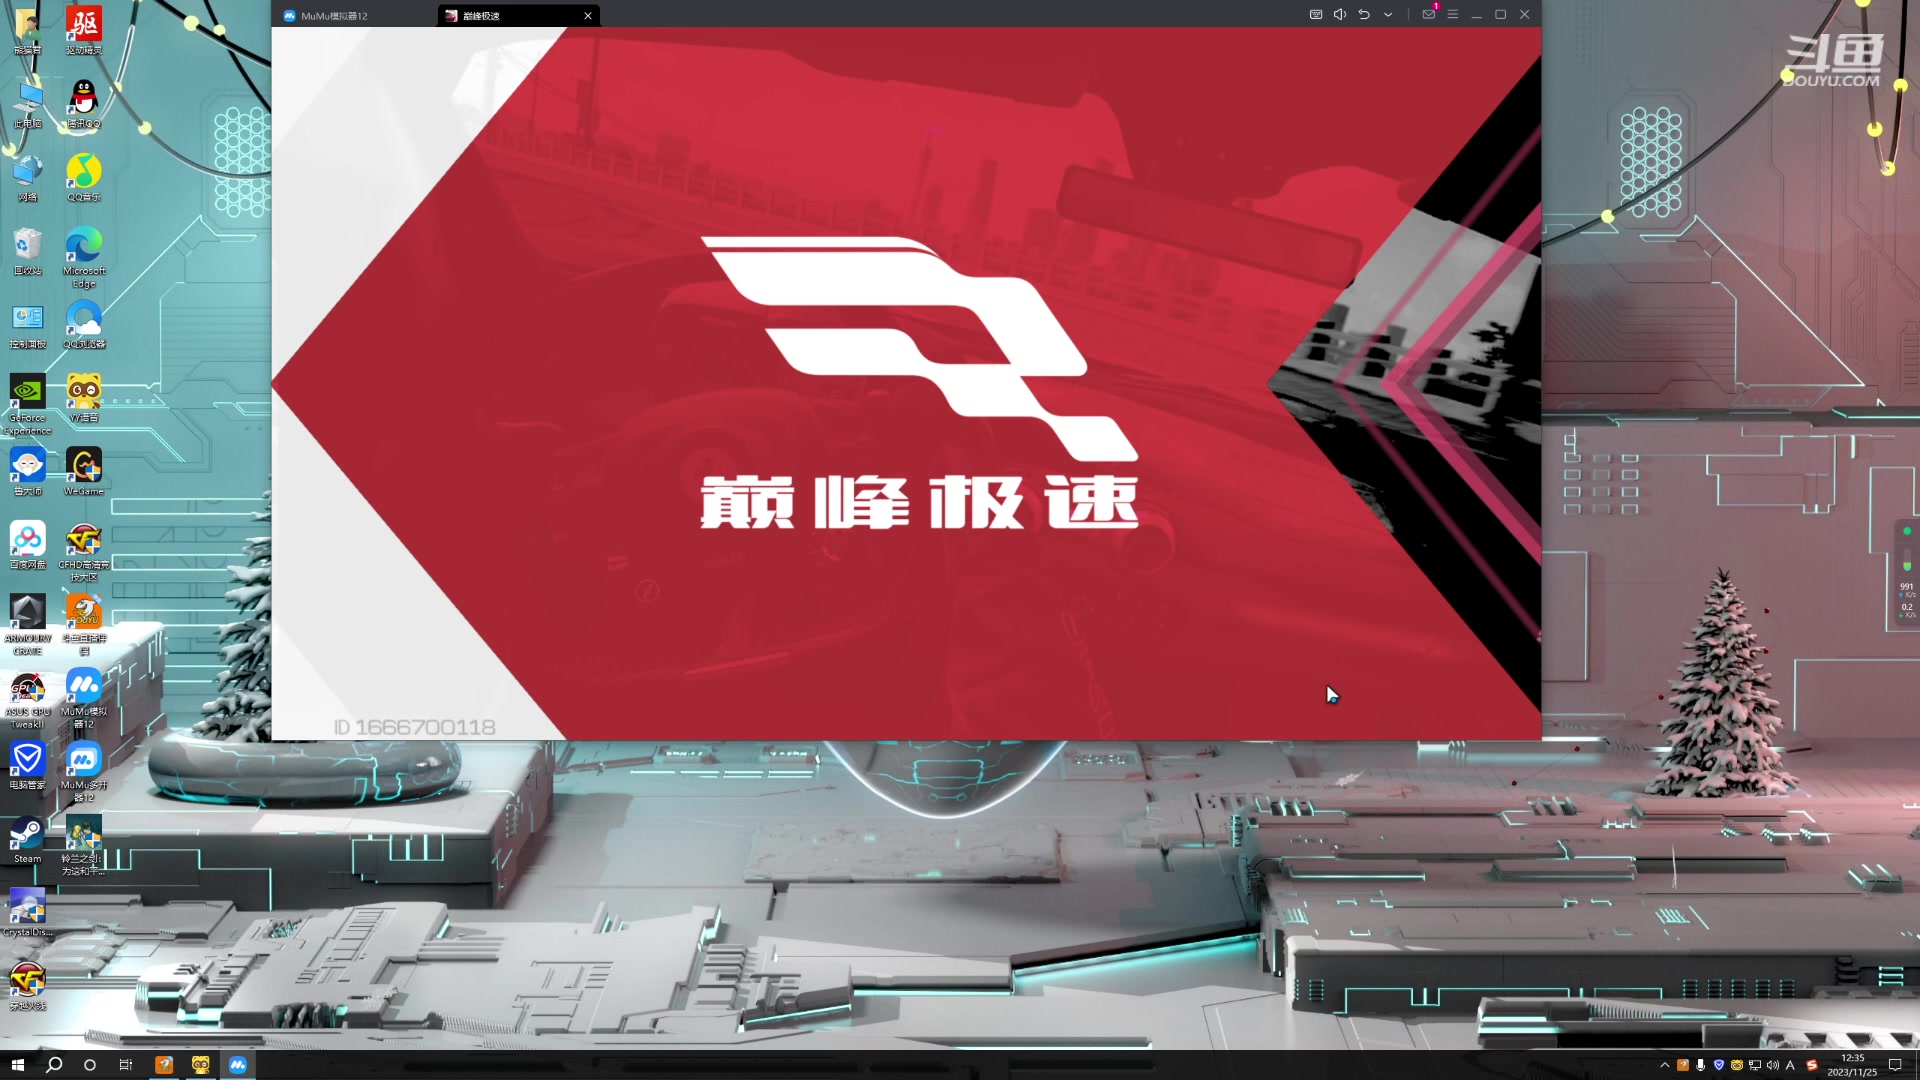This screenshot has width=1920, height=1080.
Task: Open 控制面板 desktop icon
Action: 28,325
